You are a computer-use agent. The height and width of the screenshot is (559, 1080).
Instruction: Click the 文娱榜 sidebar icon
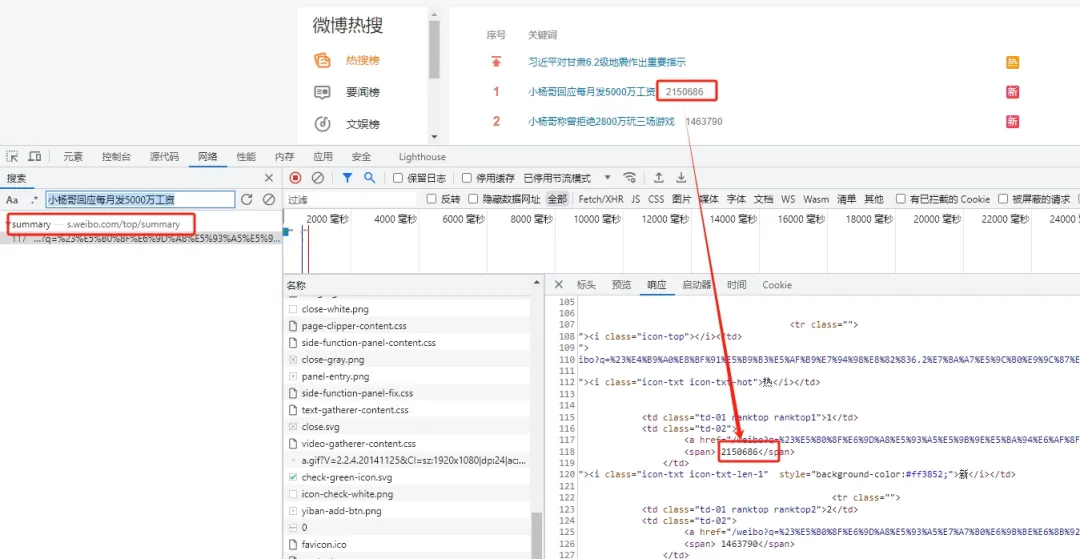coord(322,125)
